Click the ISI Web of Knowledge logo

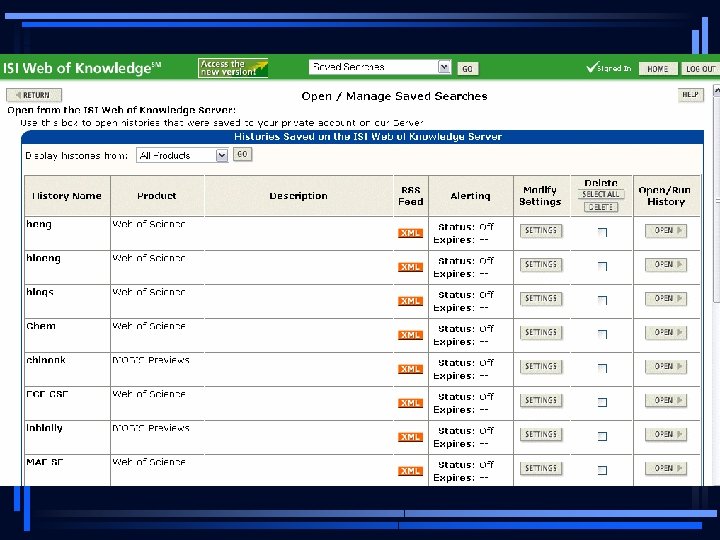[82, 68]
